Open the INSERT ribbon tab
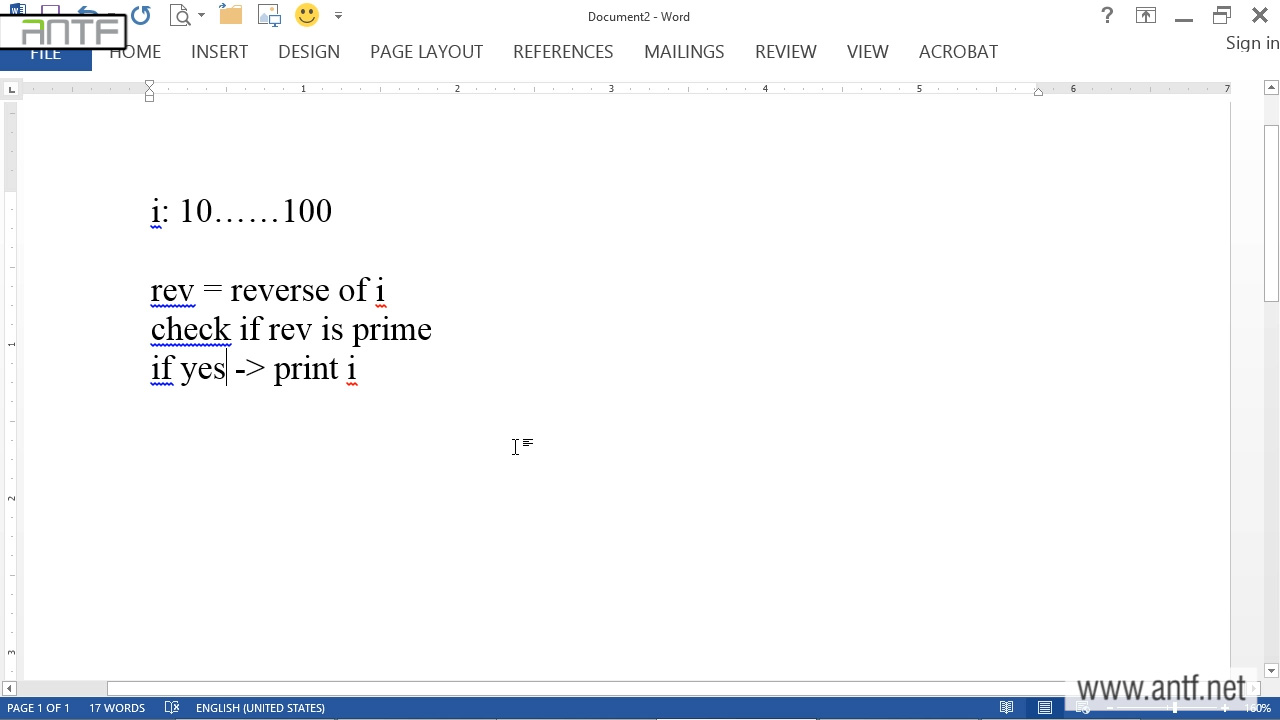 point(219,52)
